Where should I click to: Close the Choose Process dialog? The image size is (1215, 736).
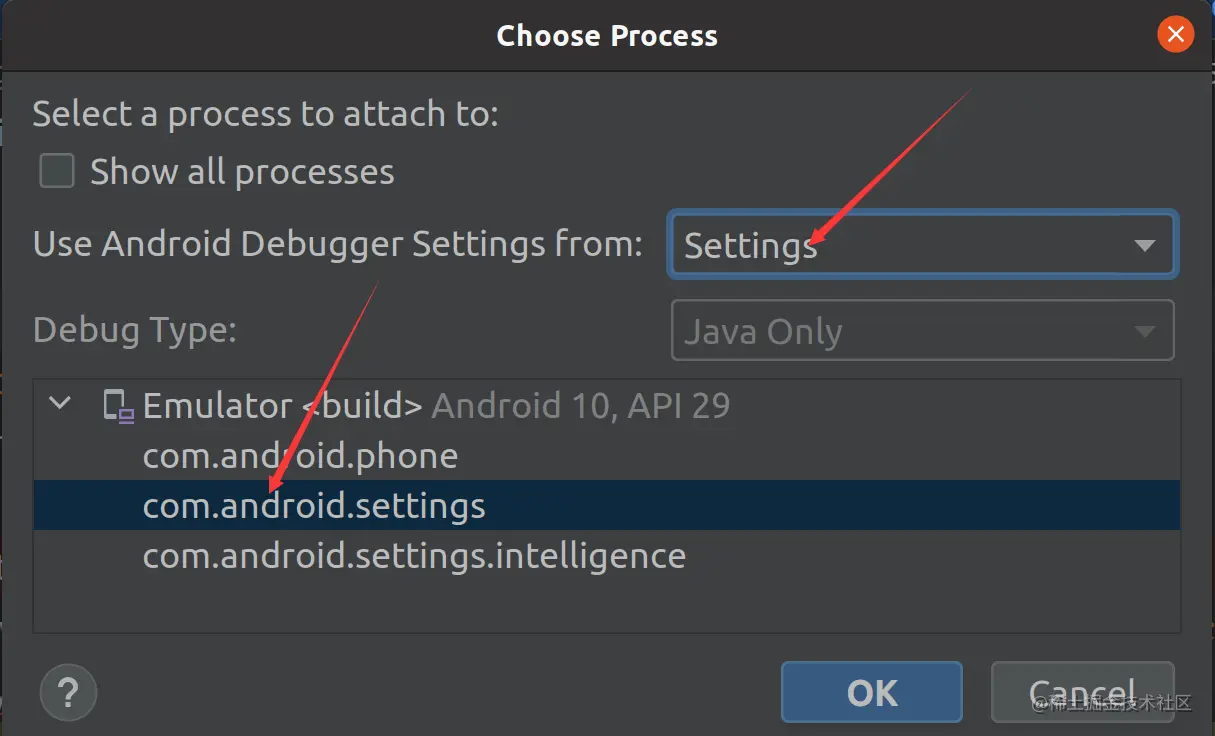pyautogui.click(x=1175, y=35)
